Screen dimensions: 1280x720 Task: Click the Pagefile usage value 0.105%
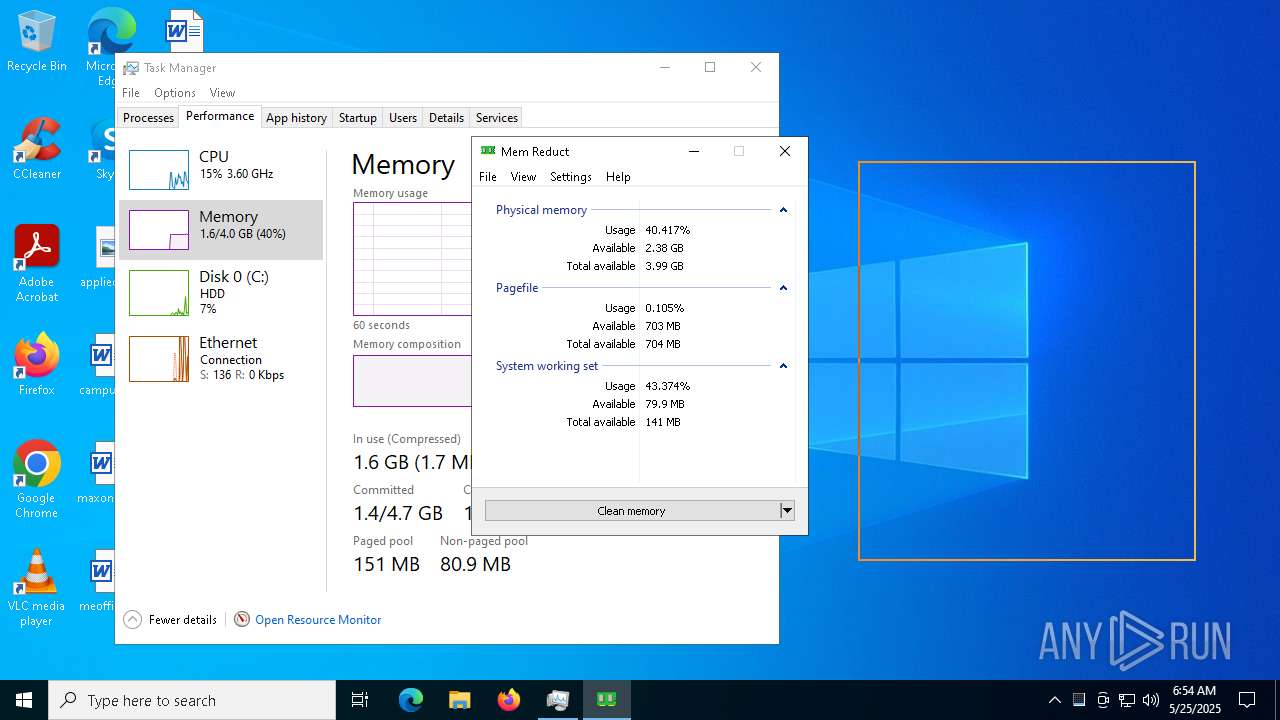click(x=664, y=308)
